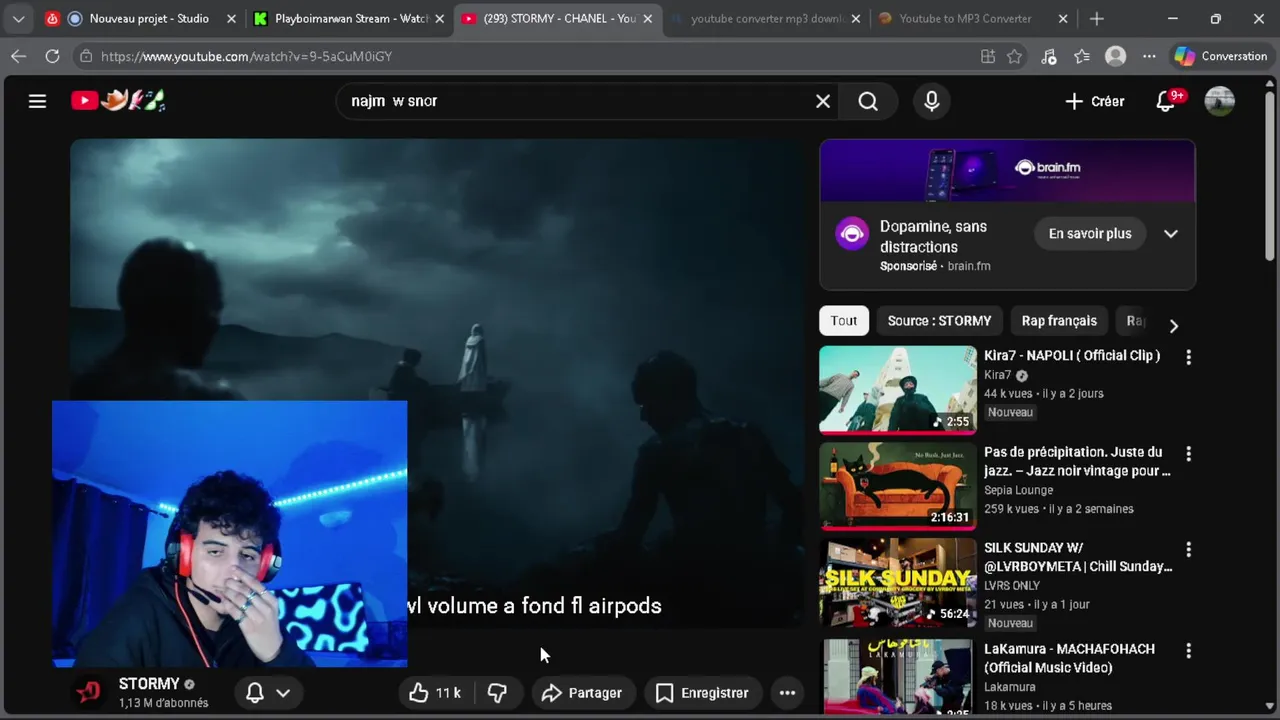Open STORMY channel avatar

click(89, 693)
